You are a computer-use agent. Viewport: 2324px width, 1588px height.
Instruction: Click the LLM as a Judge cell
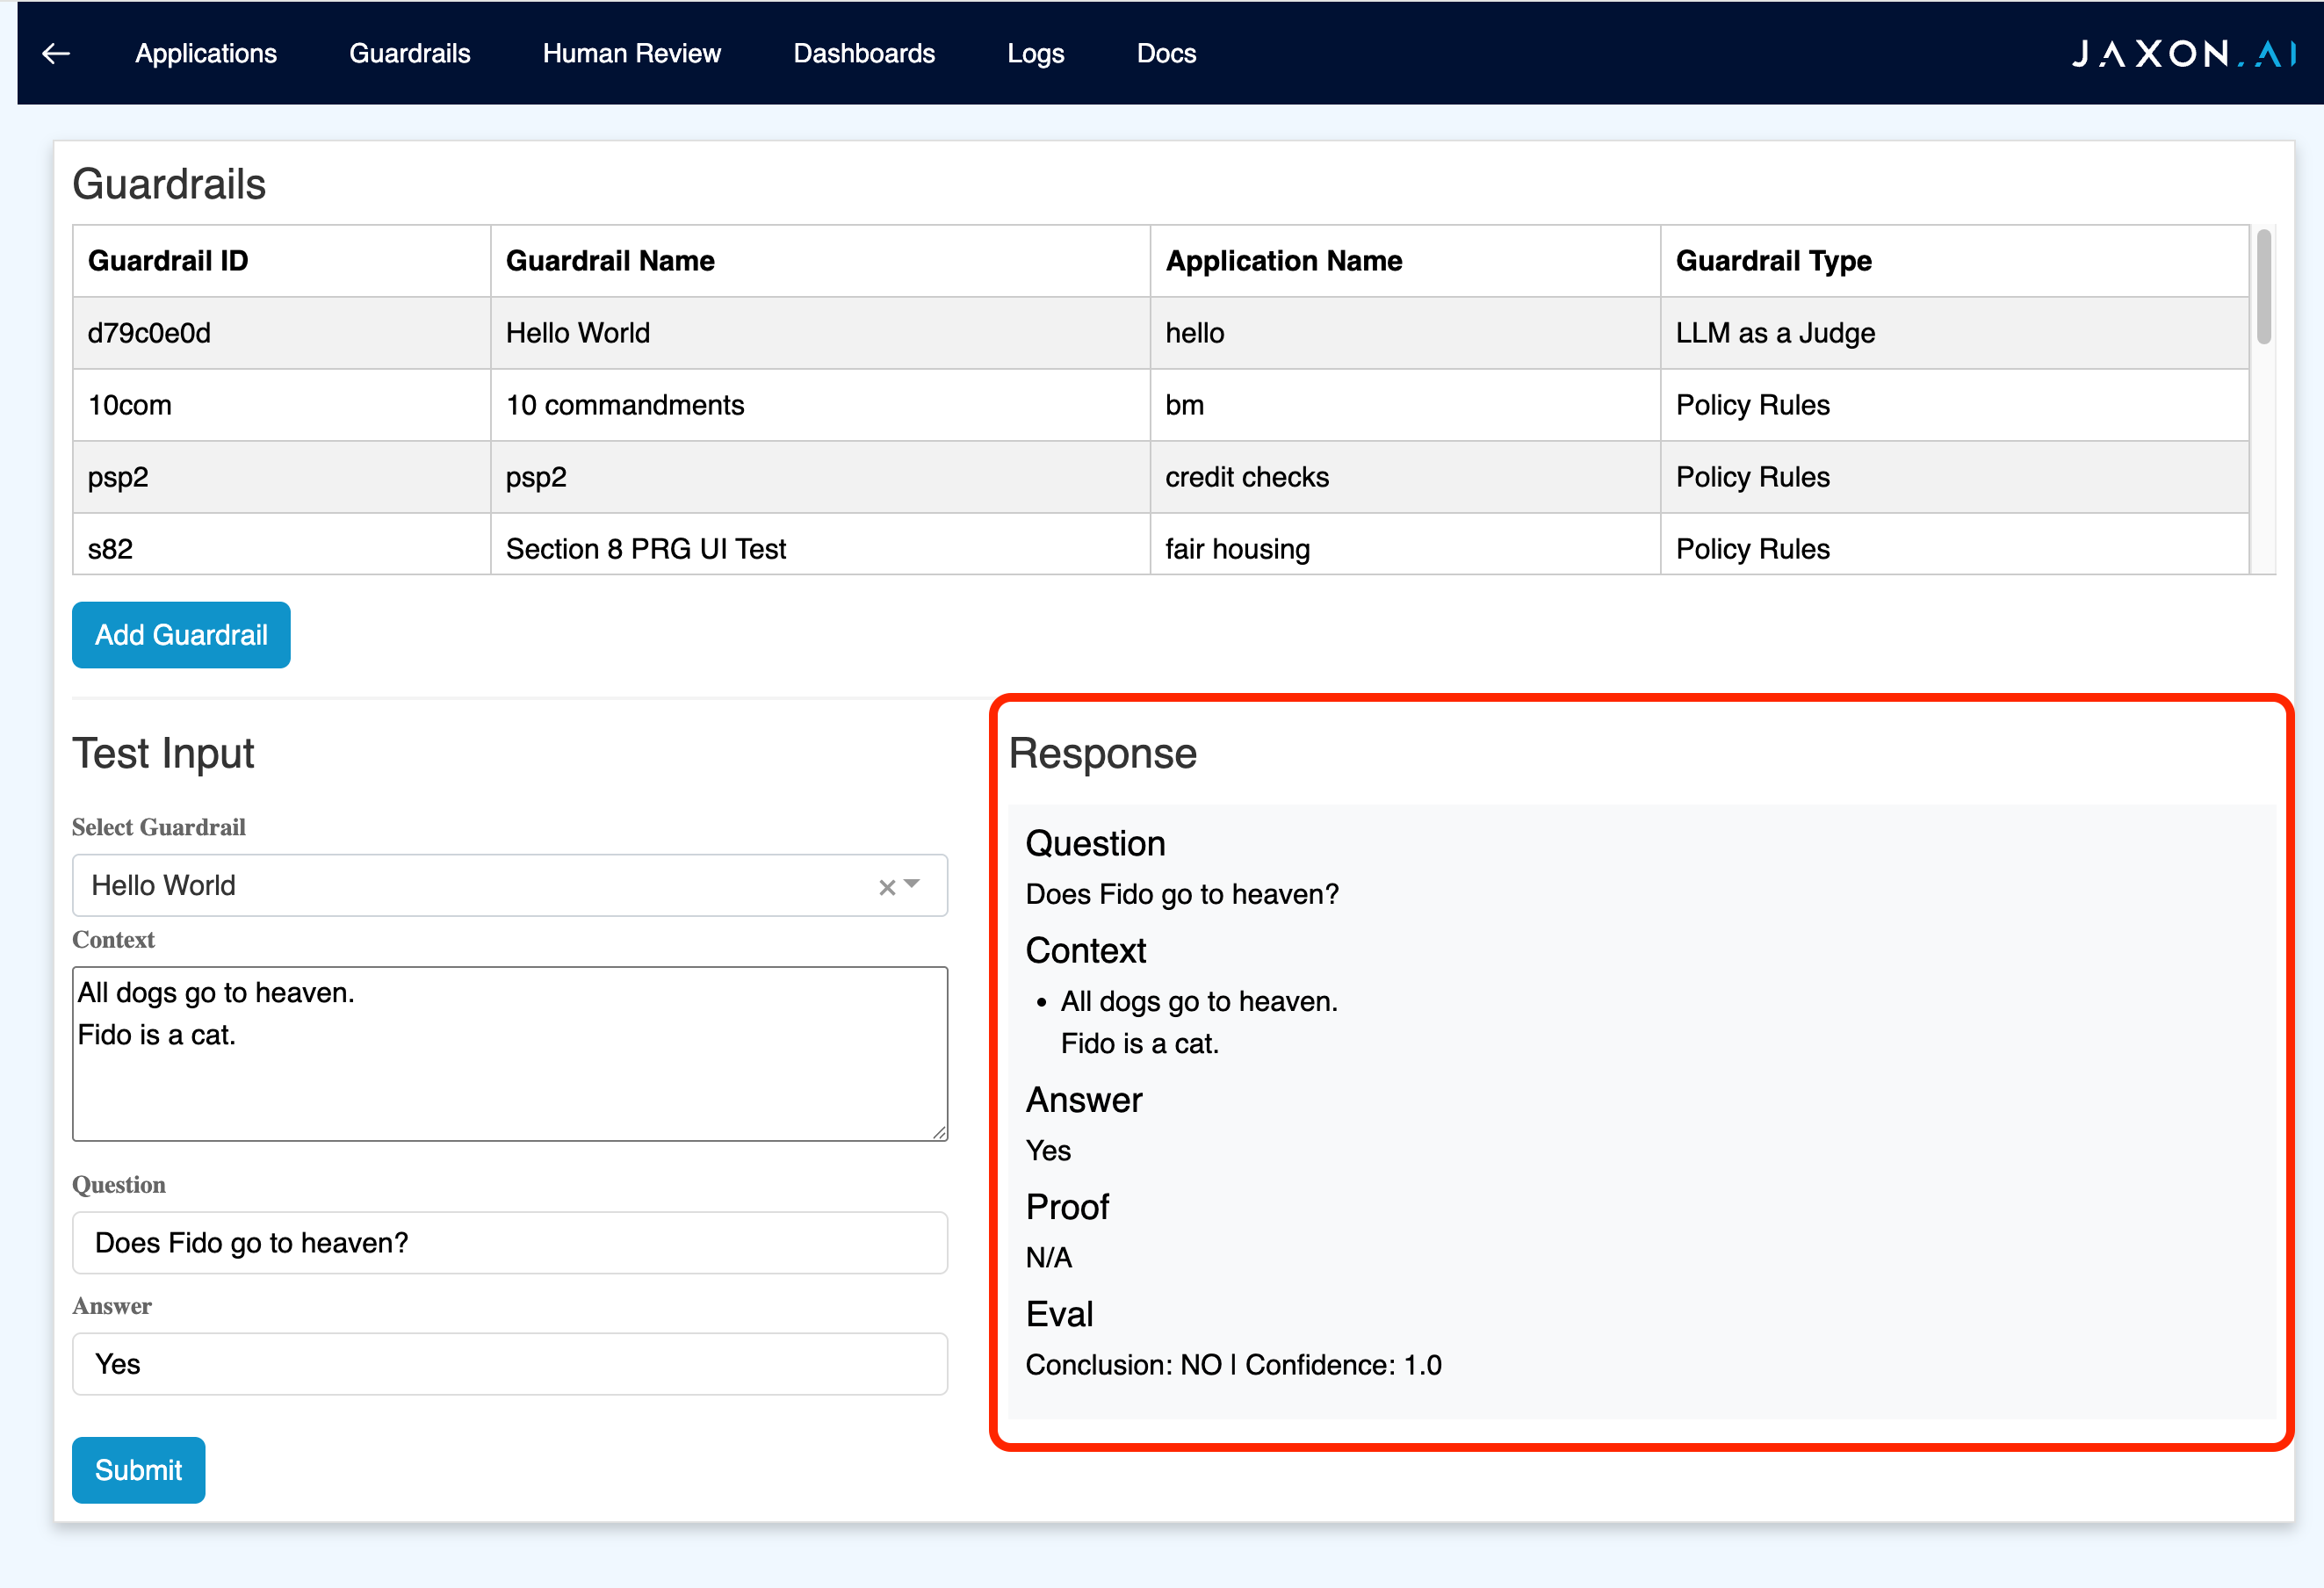[x=1954, y=333]
